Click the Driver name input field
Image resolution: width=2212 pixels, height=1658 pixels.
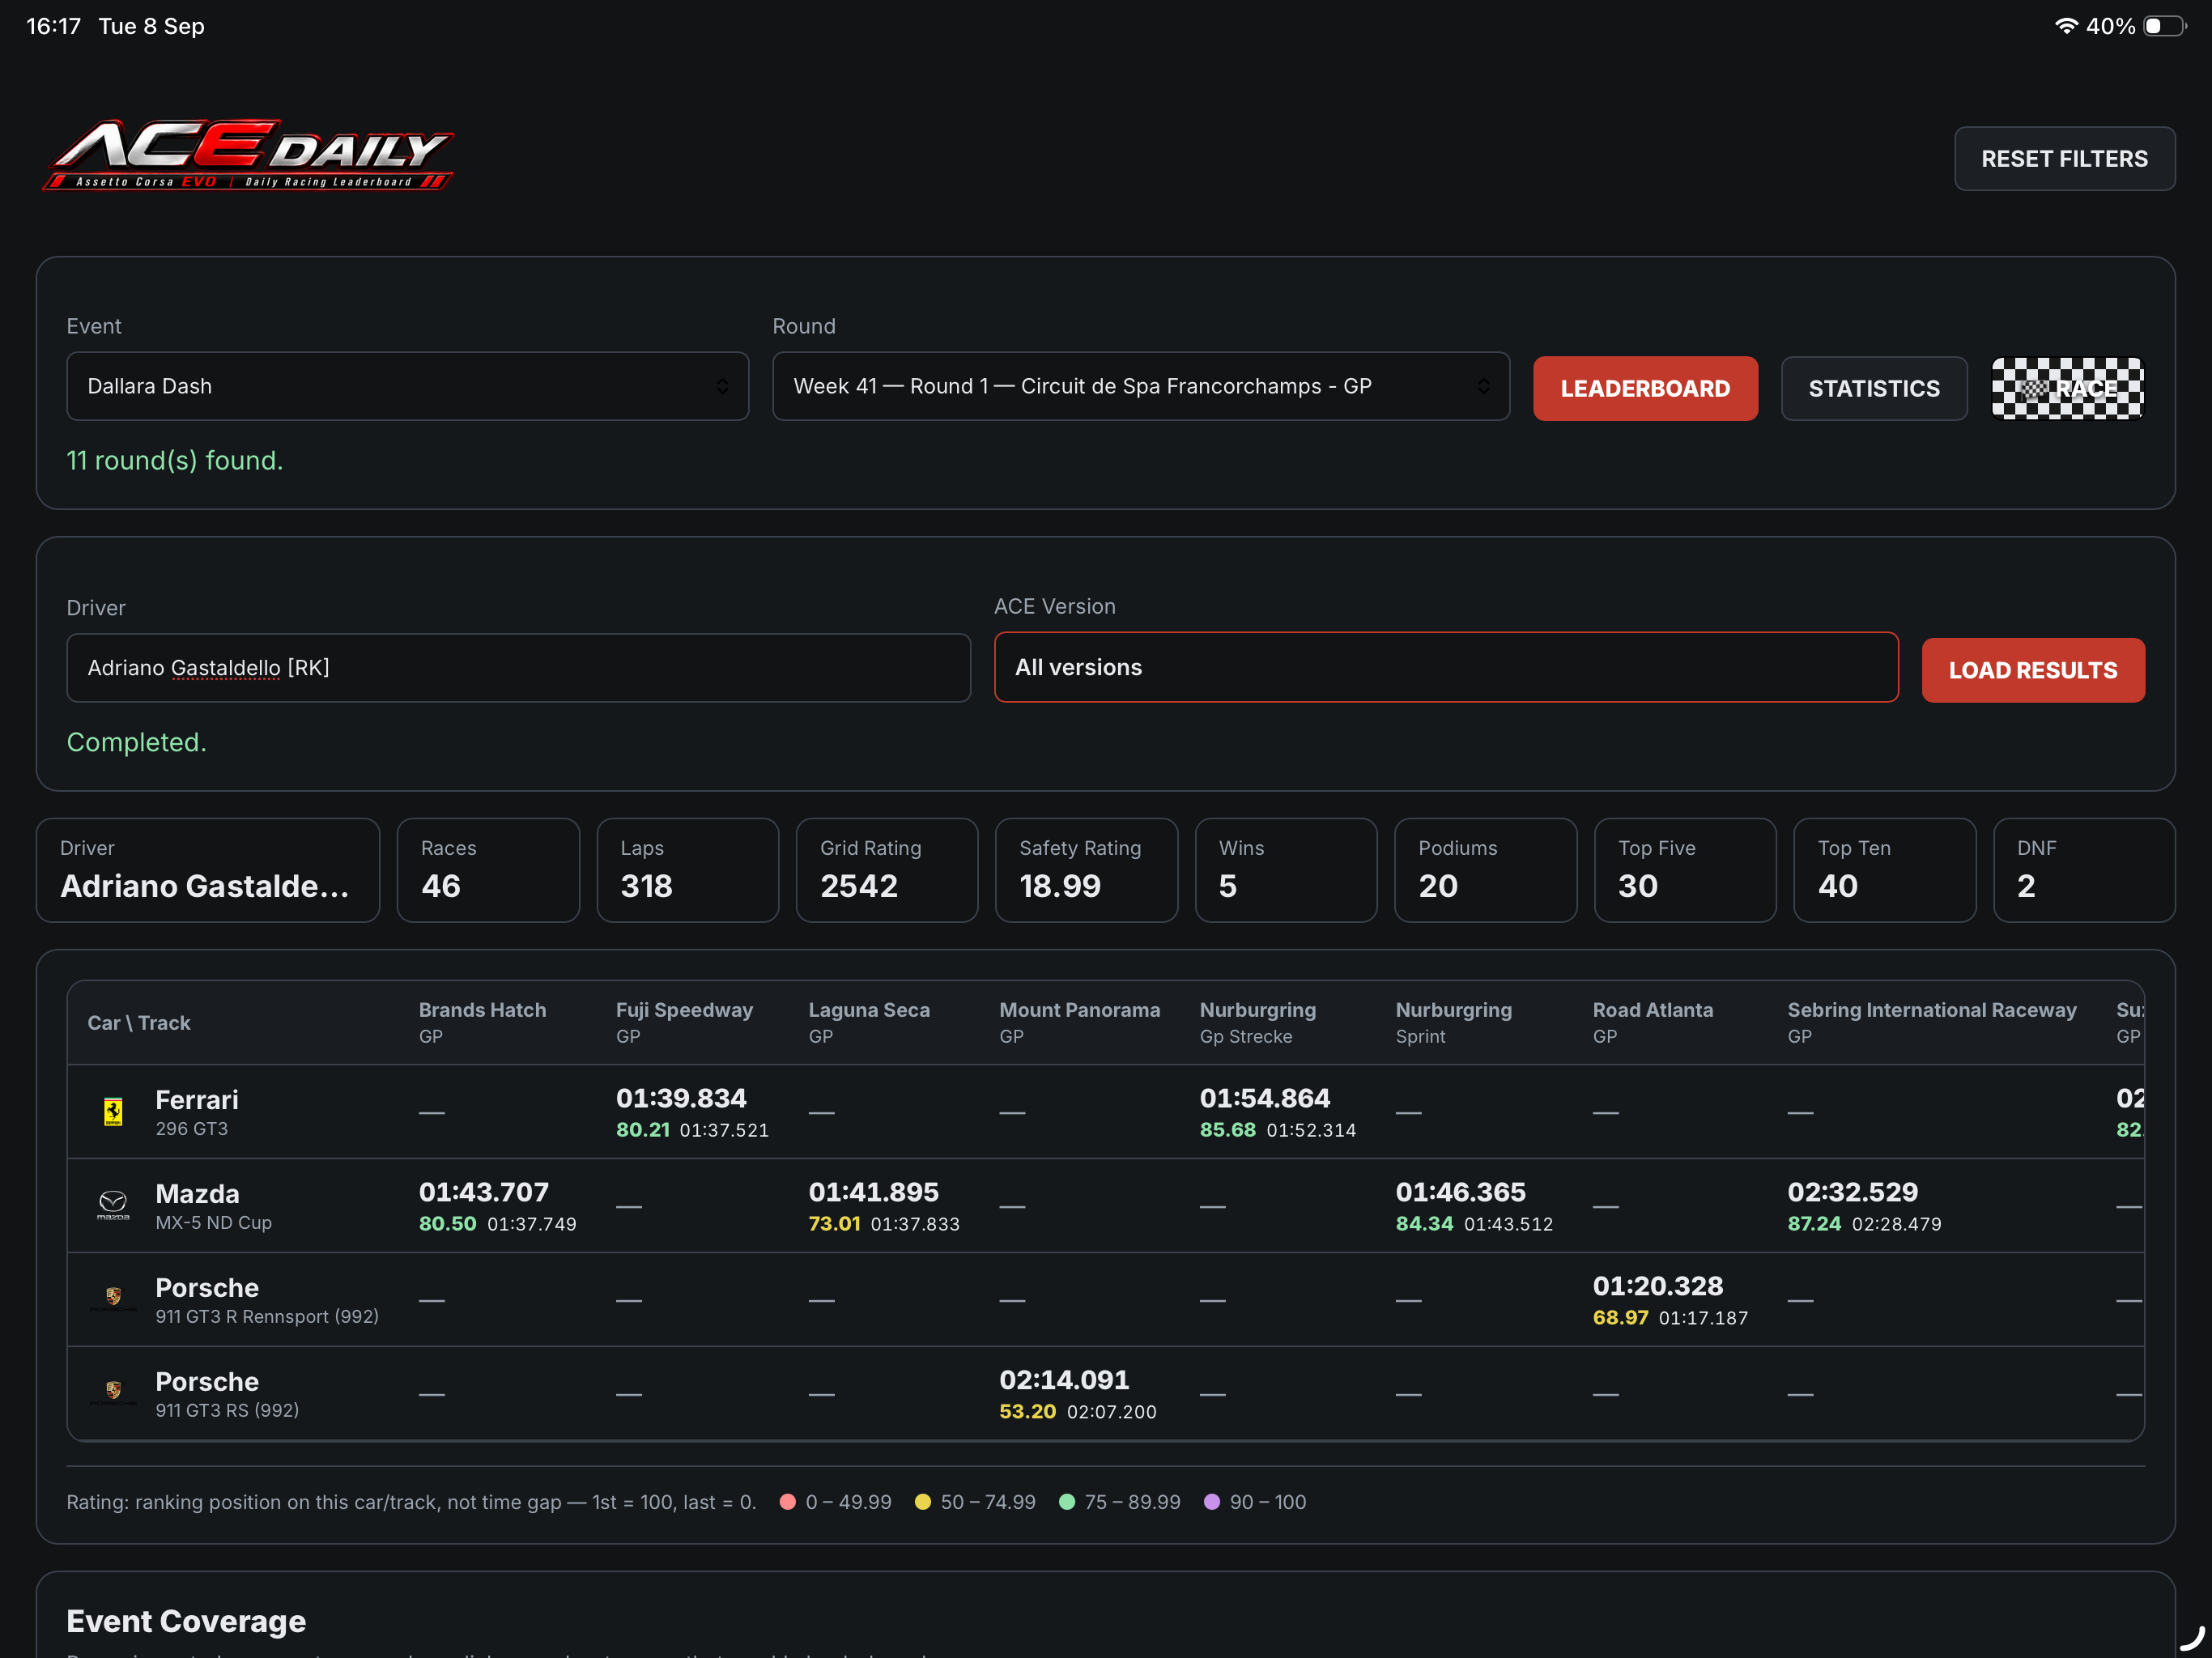point(518,668)
